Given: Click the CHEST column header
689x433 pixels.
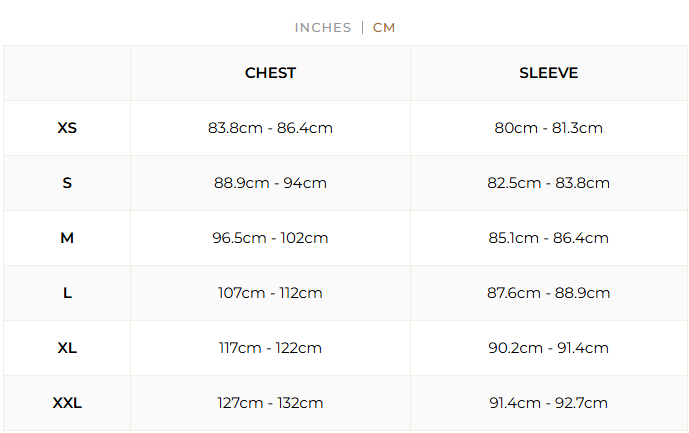Looking at the screenshot, I should tap(270, 73).
